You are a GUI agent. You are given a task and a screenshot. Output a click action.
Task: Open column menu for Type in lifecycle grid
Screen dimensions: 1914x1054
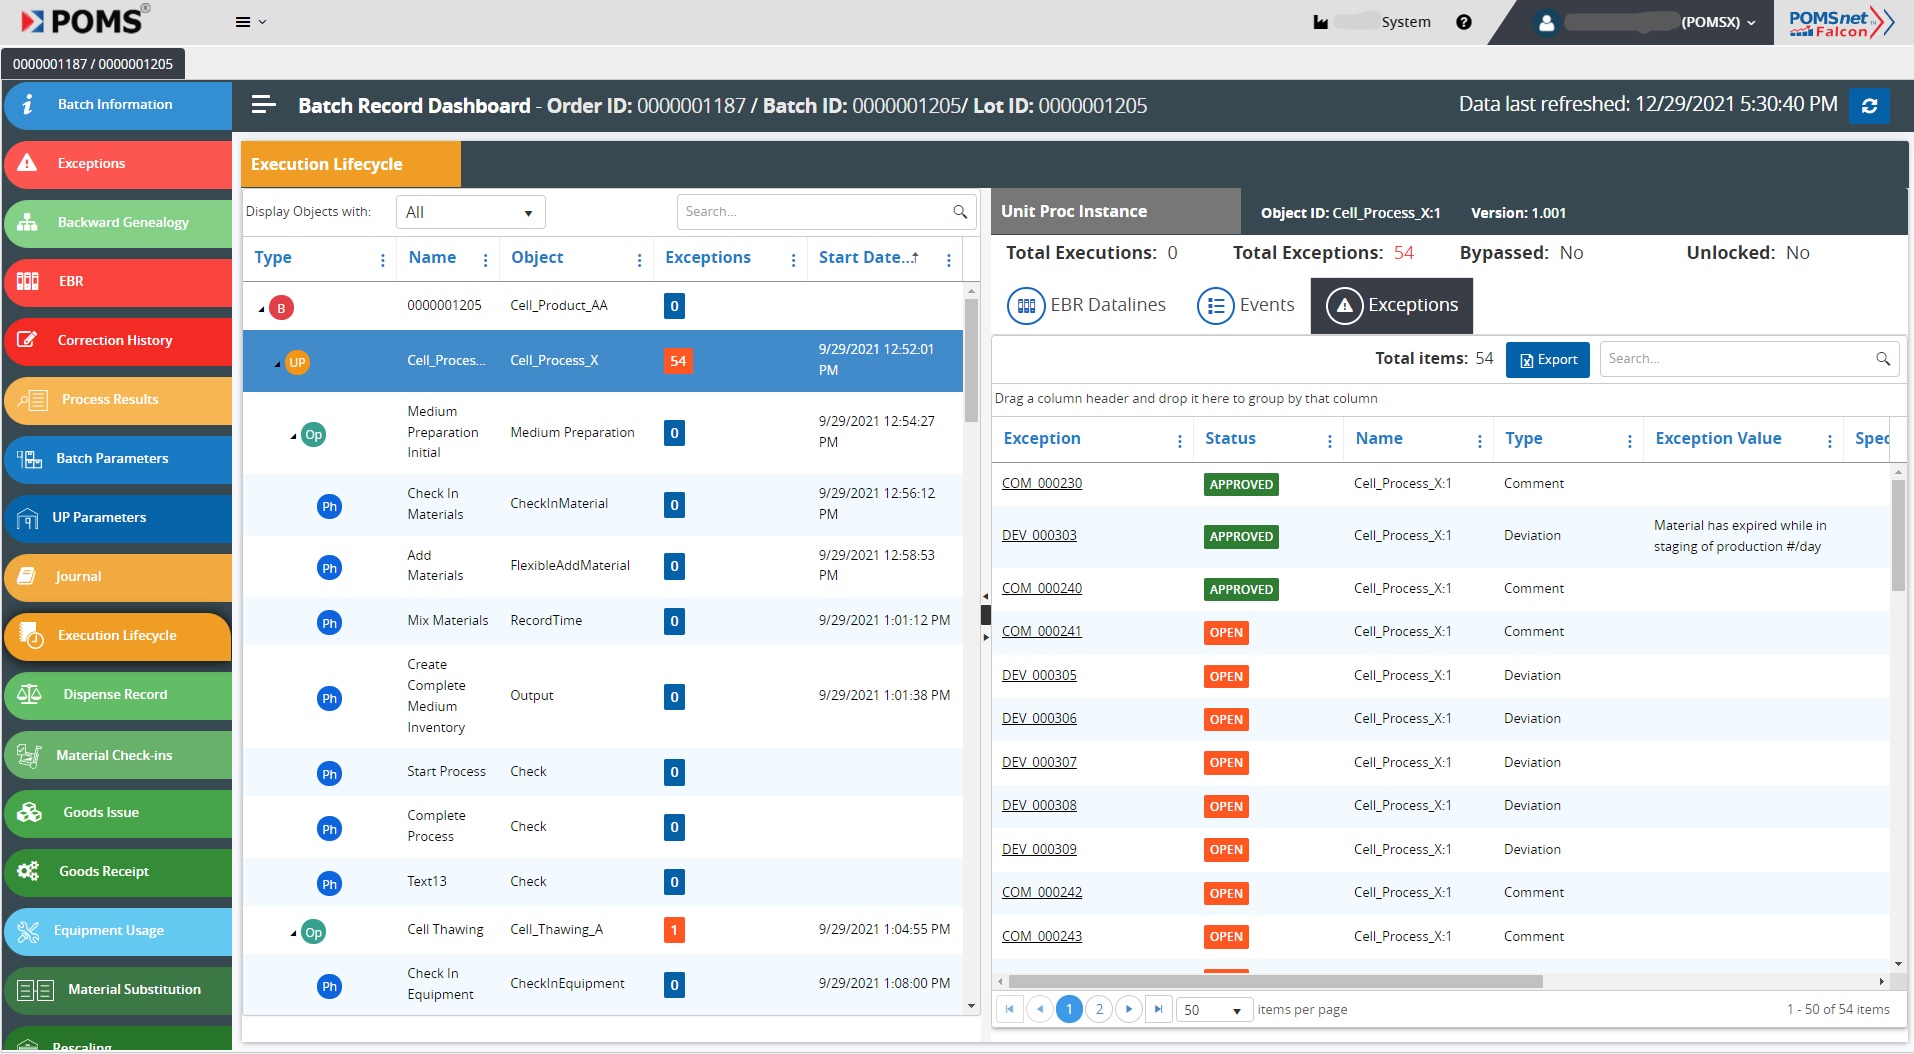[x=382, y=259]
